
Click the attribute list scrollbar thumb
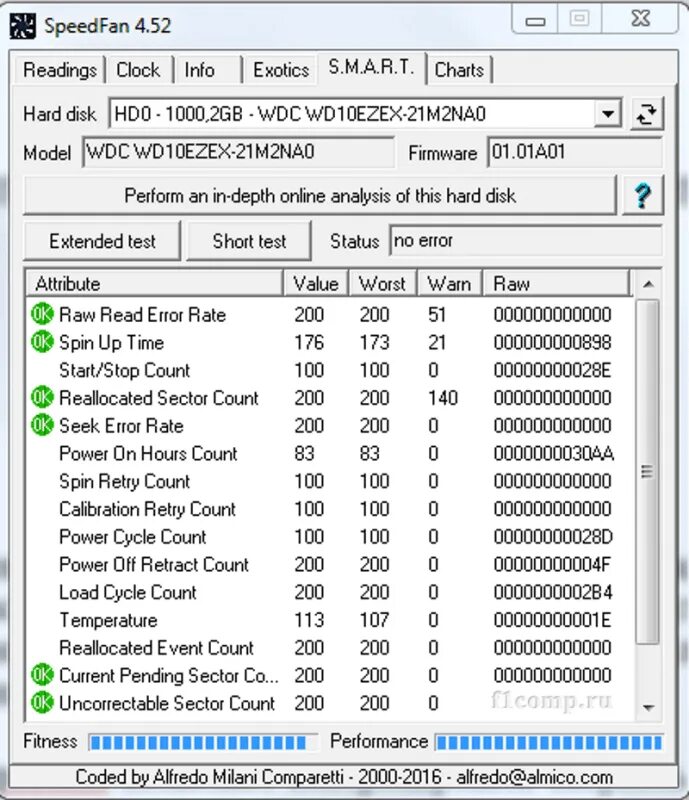(648, 472)
